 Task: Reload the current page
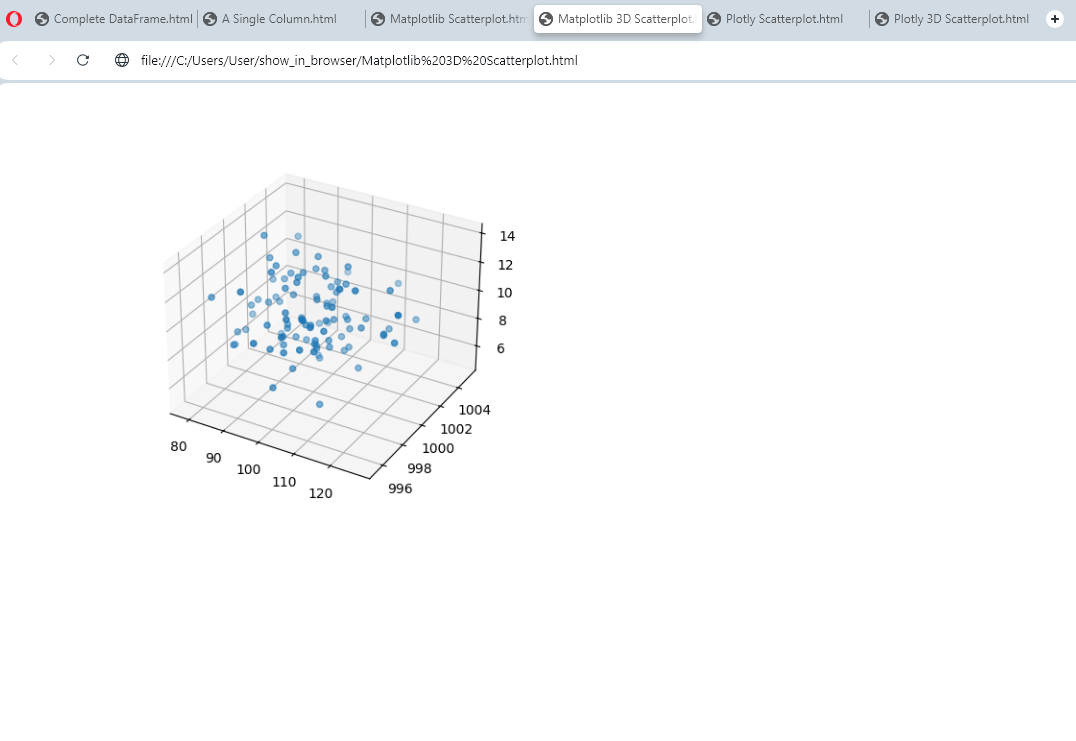click(x=83, y=60)
